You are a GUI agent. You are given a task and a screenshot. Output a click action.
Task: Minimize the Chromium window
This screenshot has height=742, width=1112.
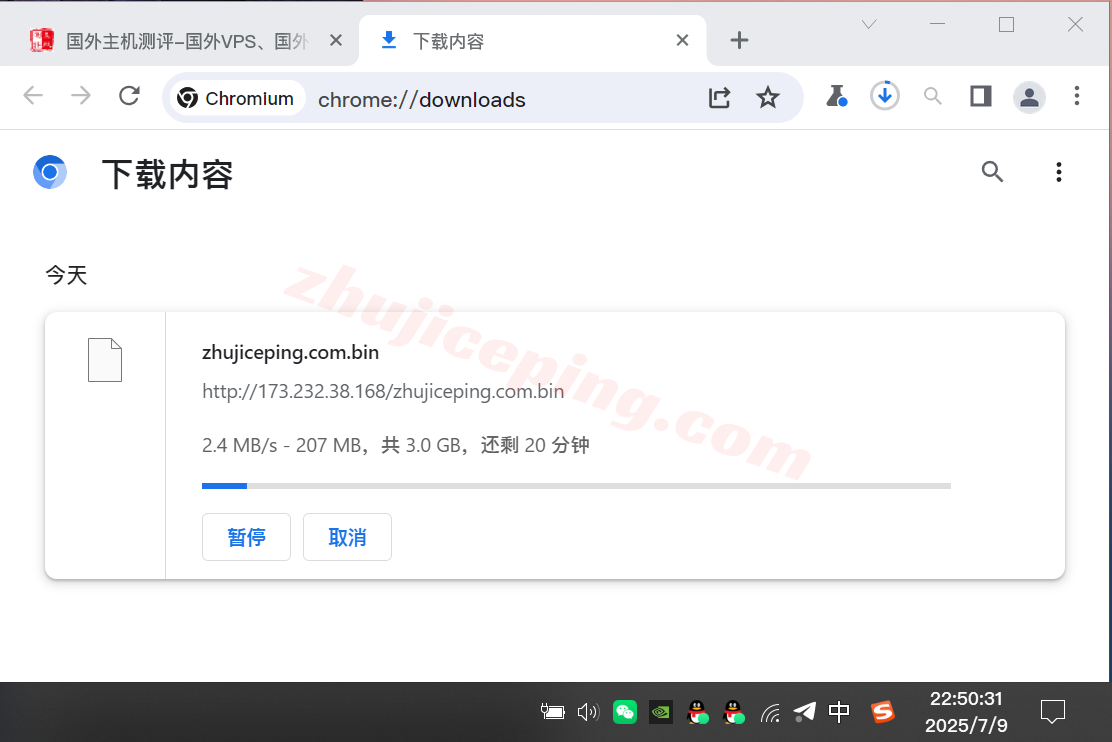point(938,24)
